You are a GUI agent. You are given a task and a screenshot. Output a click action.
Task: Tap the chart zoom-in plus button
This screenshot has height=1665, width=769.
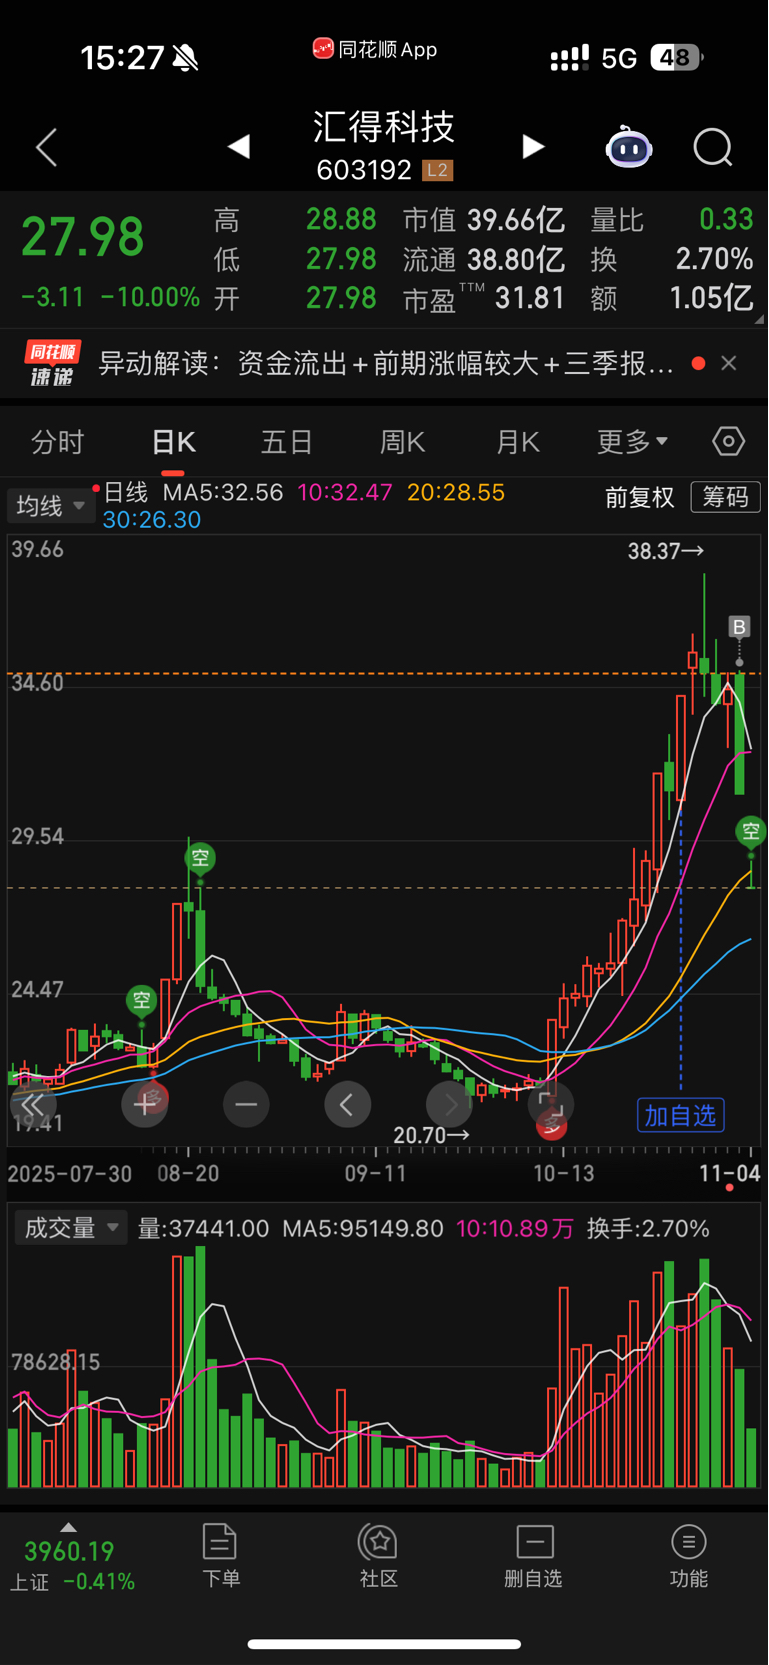pyautogui.click(x=145, y=1104)
